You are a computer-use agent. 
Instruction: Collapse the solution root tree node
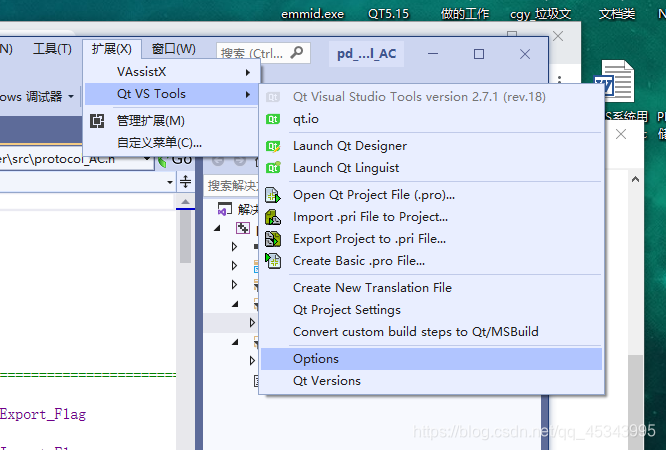[217, 228]
